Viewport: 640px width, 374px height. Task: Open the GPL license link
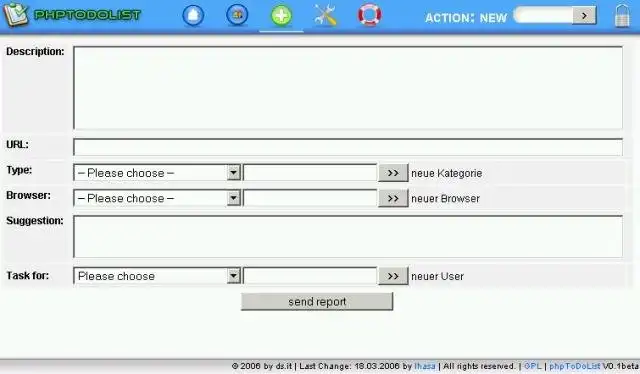(533, 366)
